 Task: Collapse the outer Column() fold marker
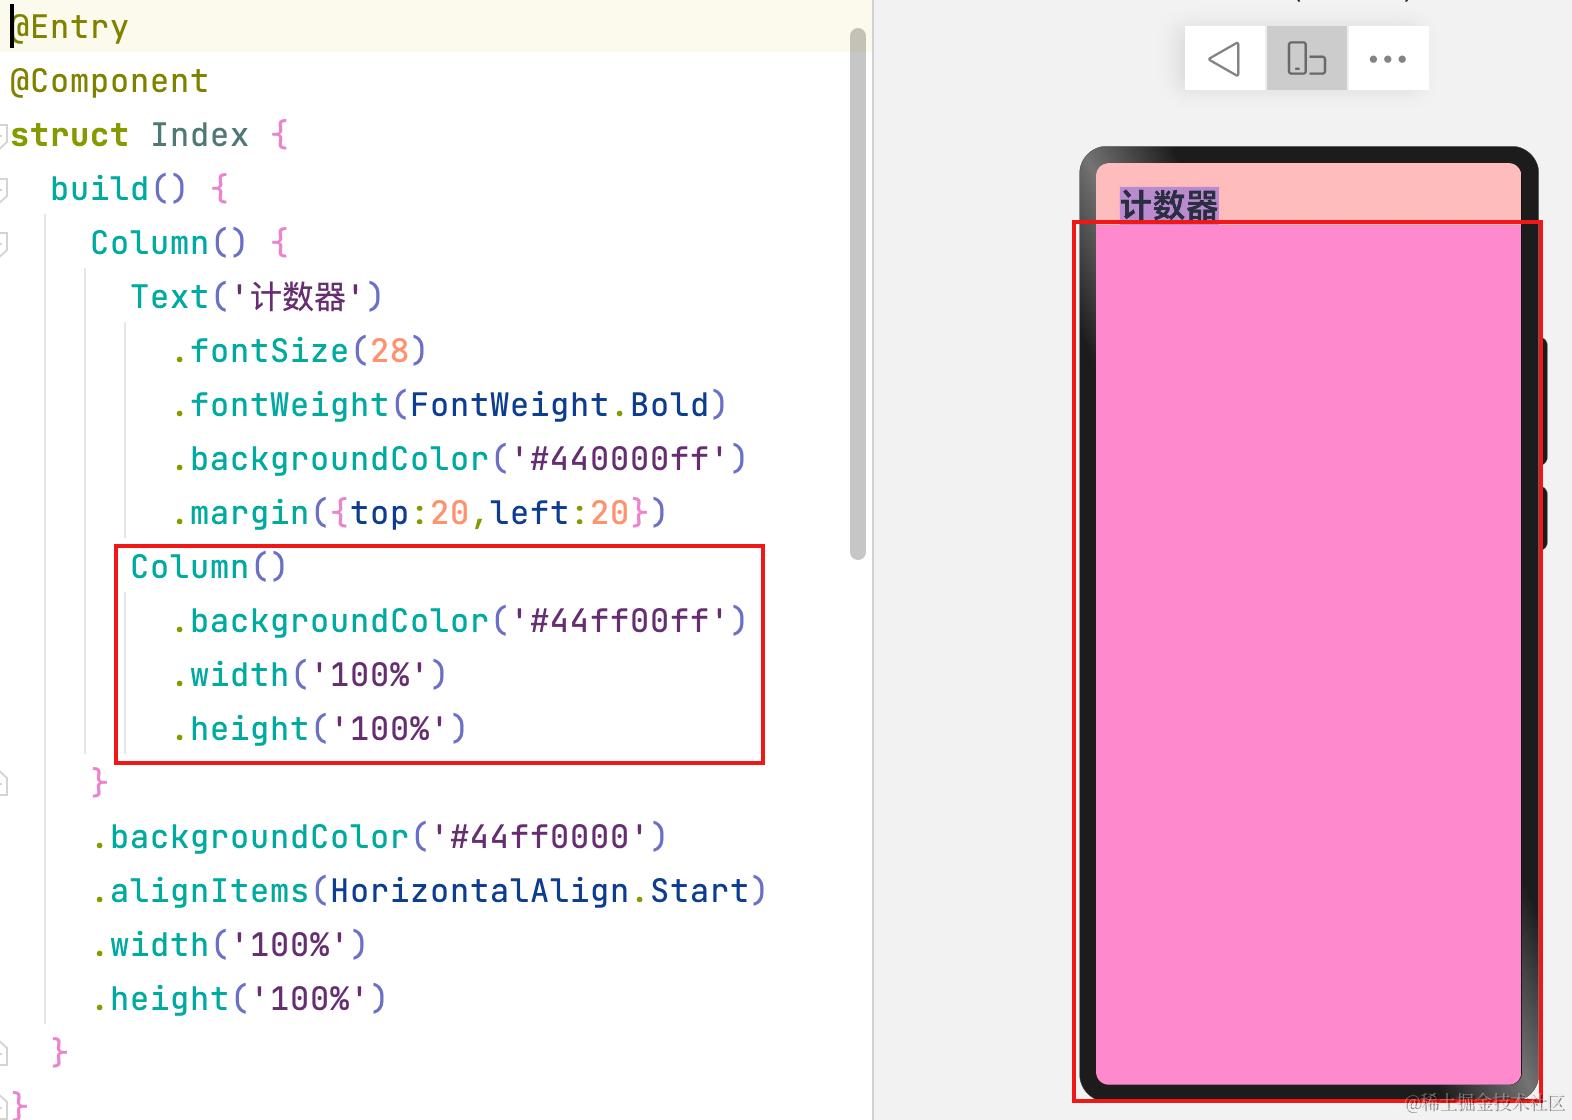[x=3, y=243]
